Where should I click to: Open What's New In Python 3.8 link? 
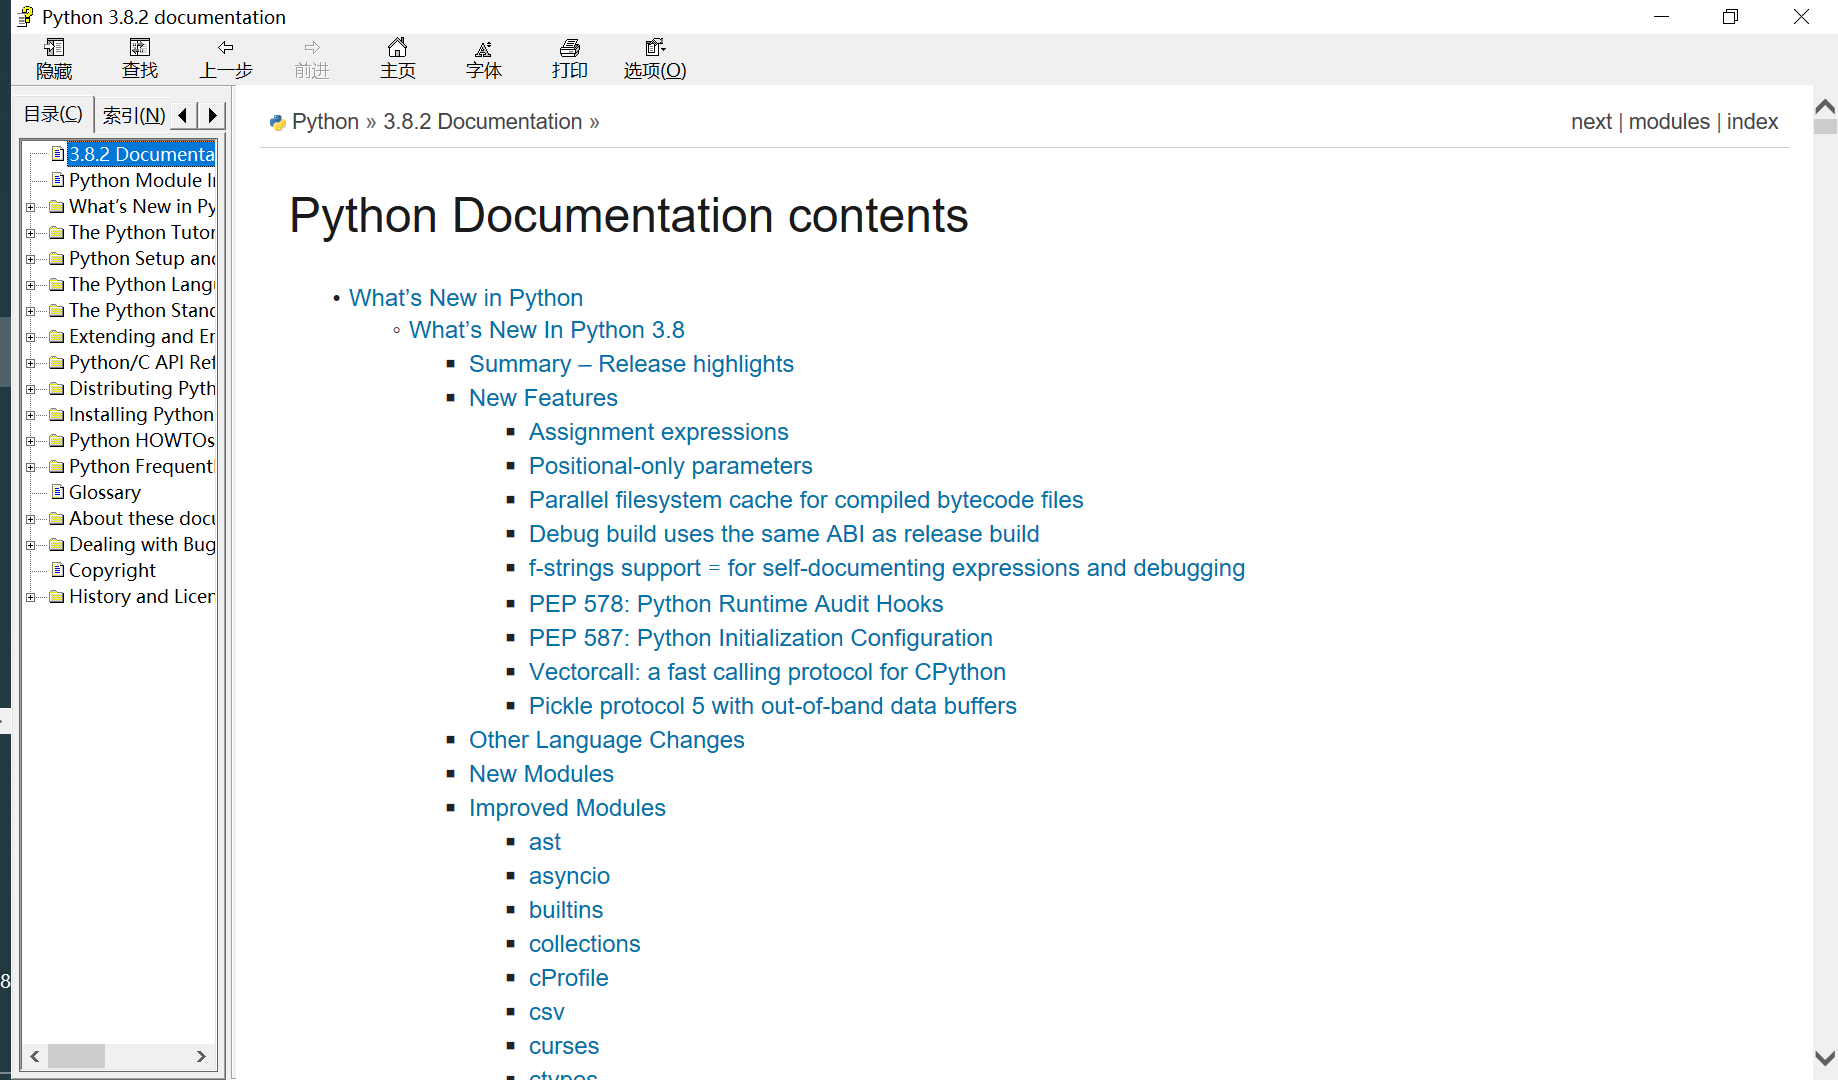547,330
